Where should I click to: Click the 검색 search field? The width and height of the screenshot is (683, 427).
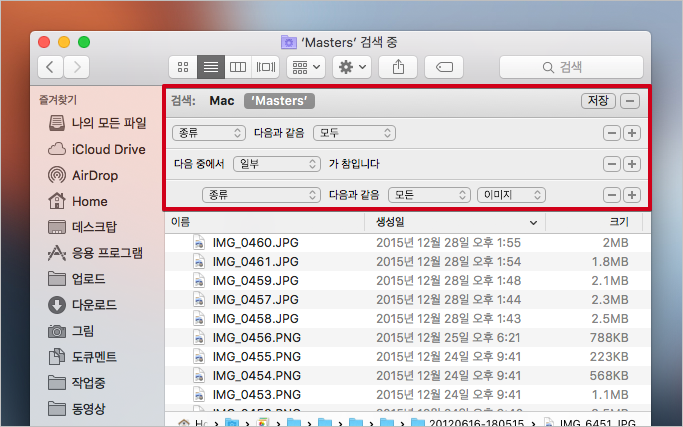[x=571, y=67]
